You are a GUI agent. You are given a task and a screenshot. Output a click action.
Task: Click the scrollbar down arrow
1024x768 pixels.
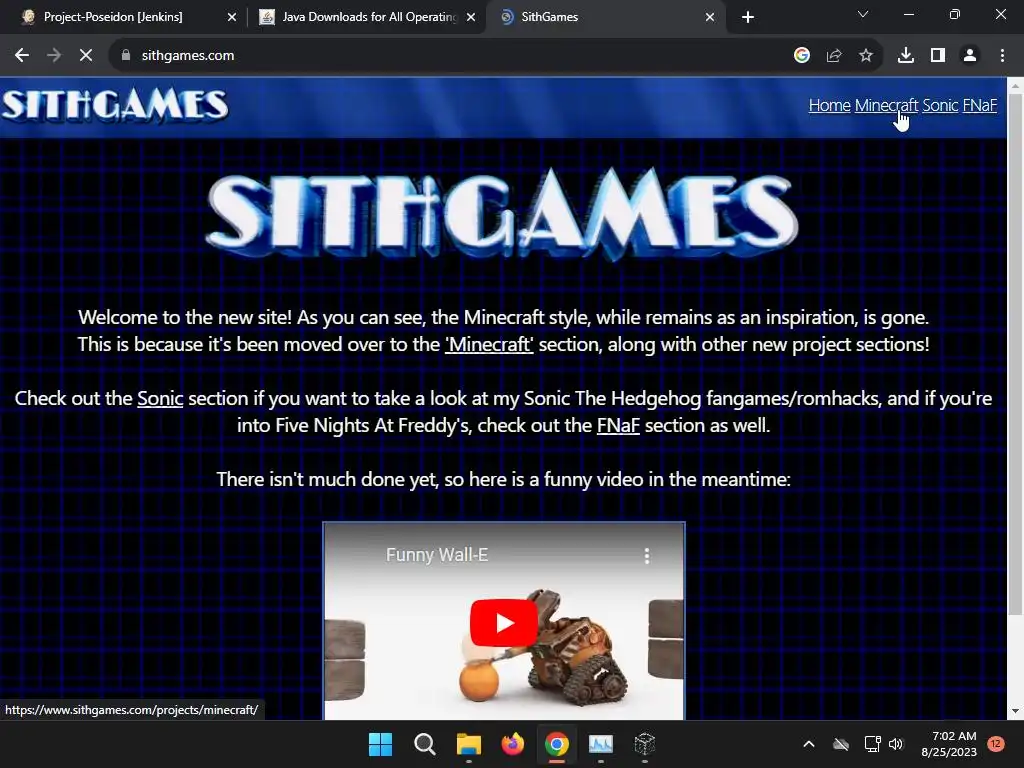[x=1015, y=711]
